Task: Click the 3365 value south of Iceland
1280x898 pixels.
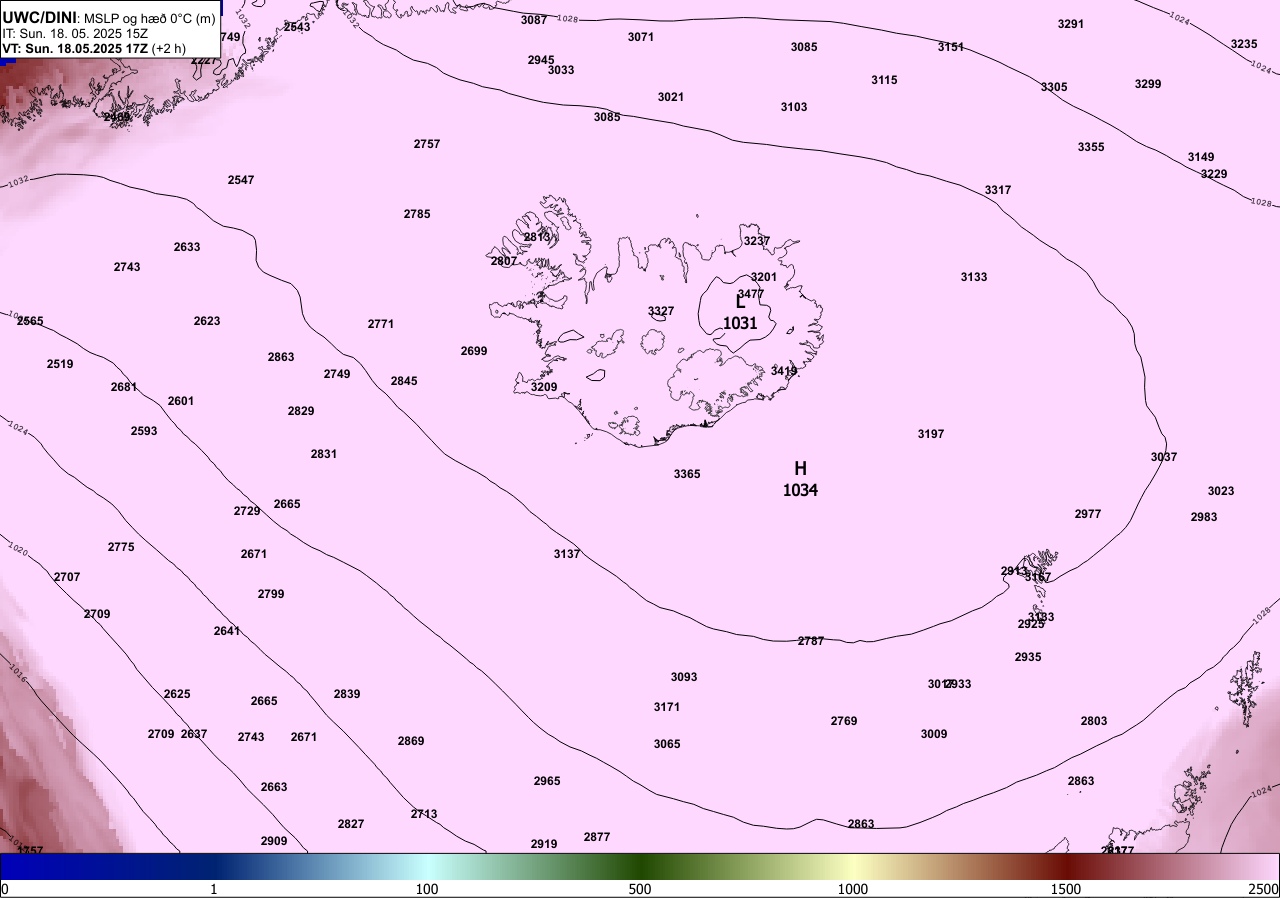Action: [x=687, y=474]
